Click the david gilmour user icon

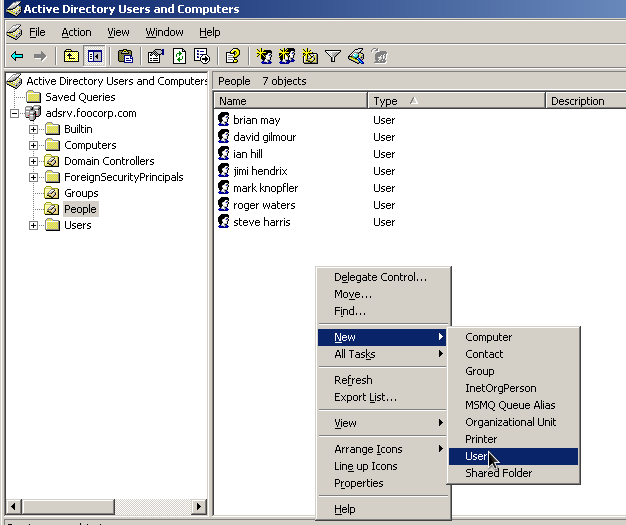point(224,137)
